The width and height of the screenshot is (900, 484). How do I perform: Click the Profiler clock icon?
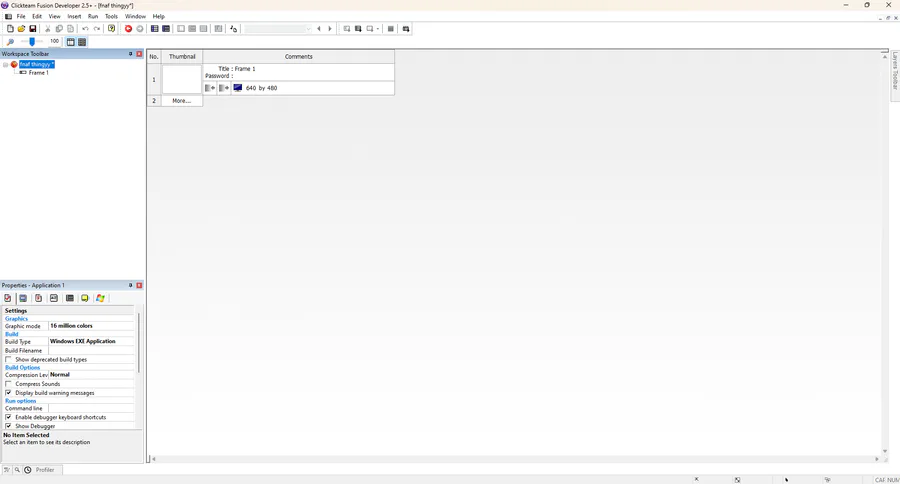pyautogui.click(x=28, y=470)
